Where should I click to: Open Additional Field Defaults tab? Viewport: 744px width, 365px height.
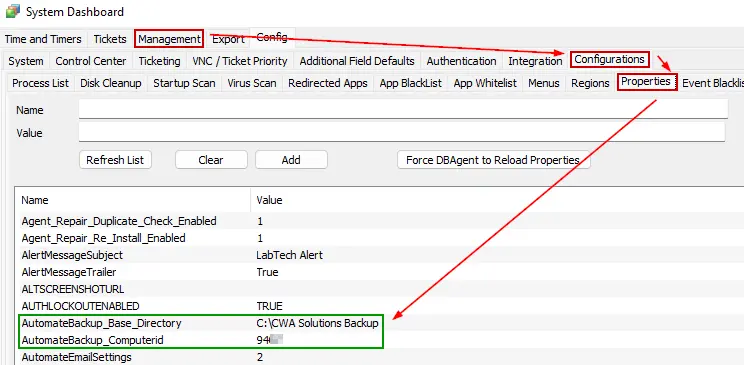(357, 61)
